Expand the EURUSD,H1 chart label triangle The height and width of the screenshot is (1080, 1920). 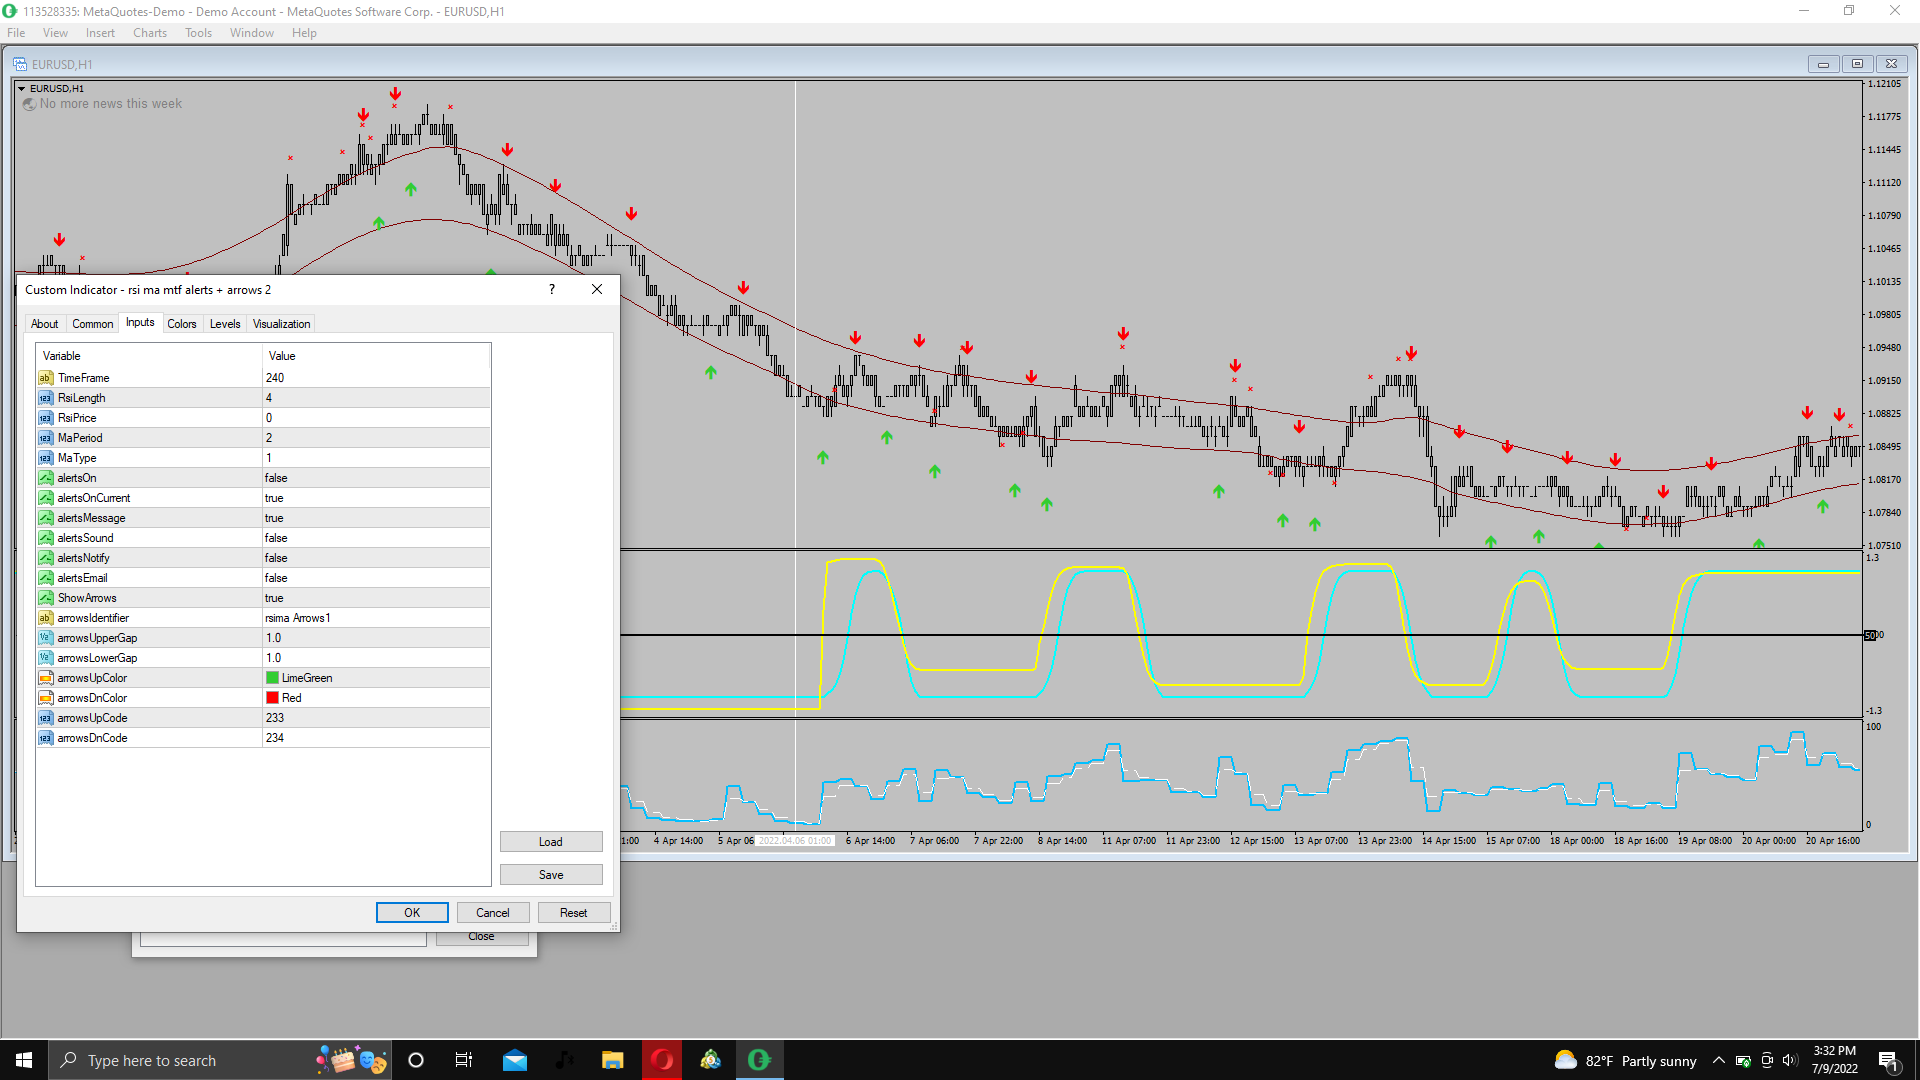tap(22, 89)
